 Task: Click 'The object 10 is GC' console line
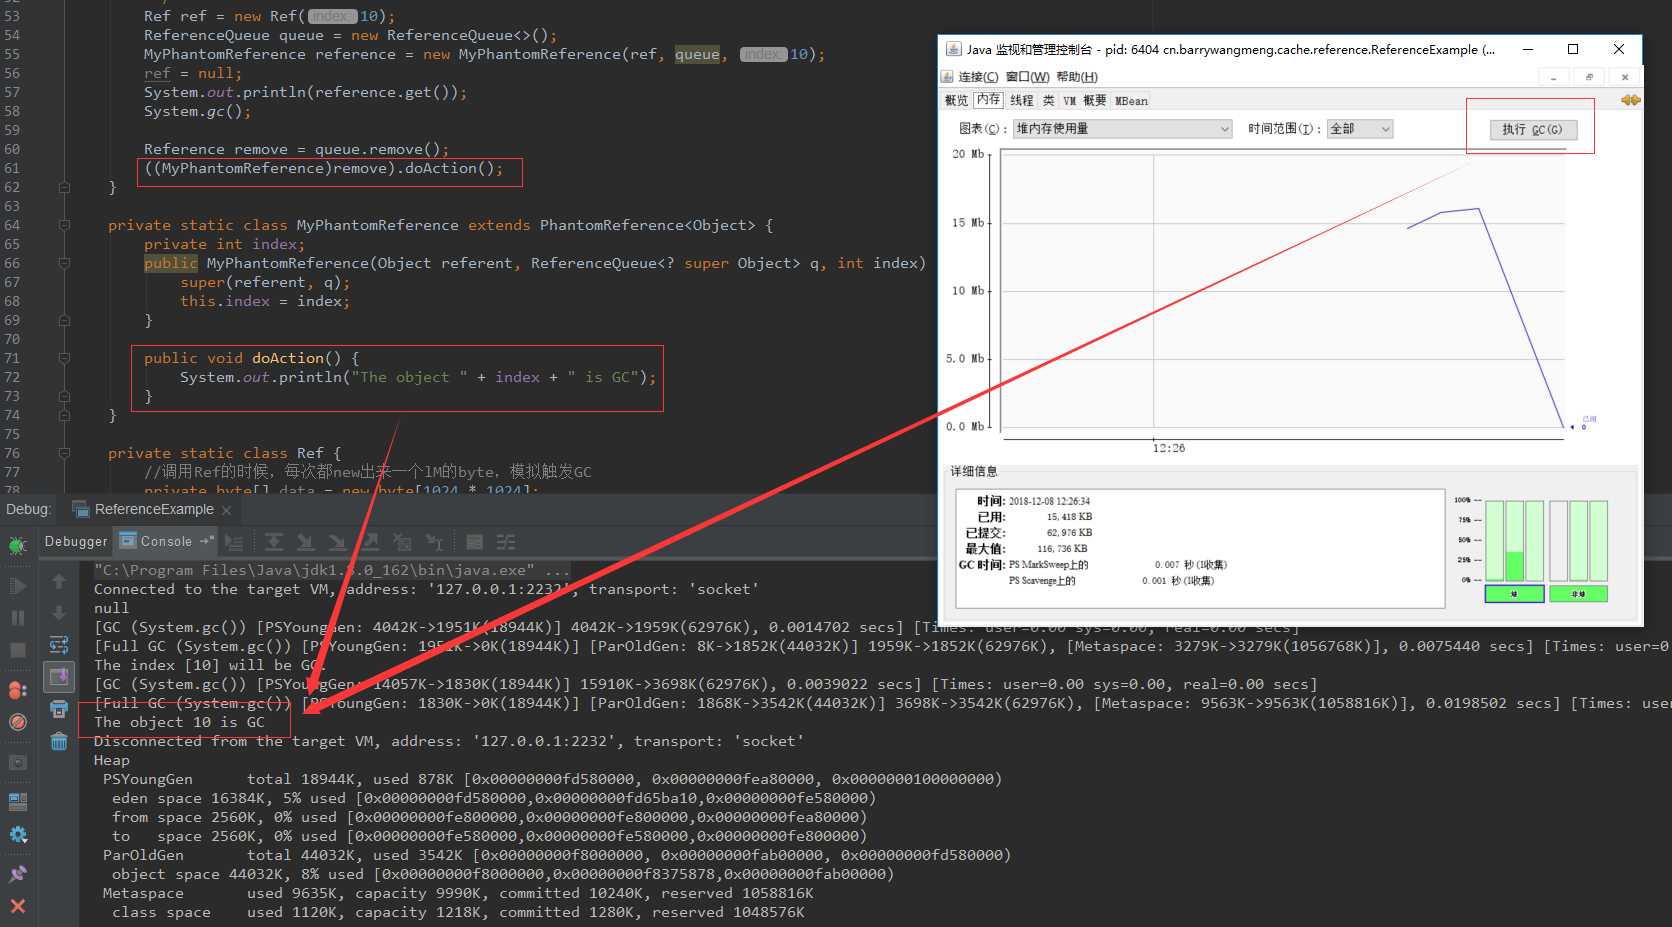tap(180, 722)
